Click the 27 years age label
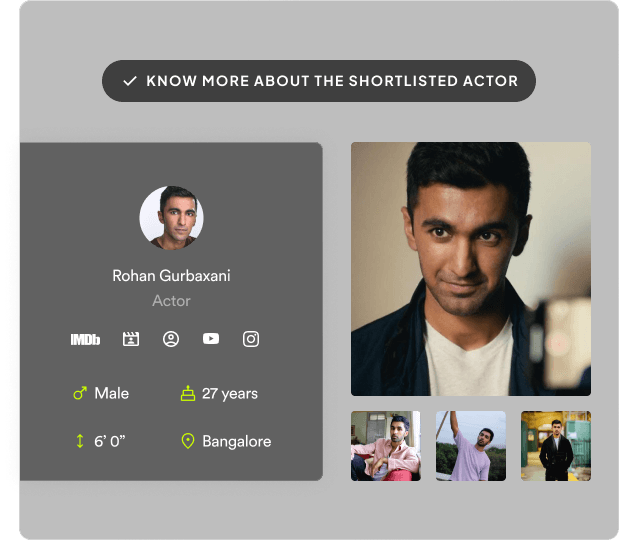 coord(230,394)
